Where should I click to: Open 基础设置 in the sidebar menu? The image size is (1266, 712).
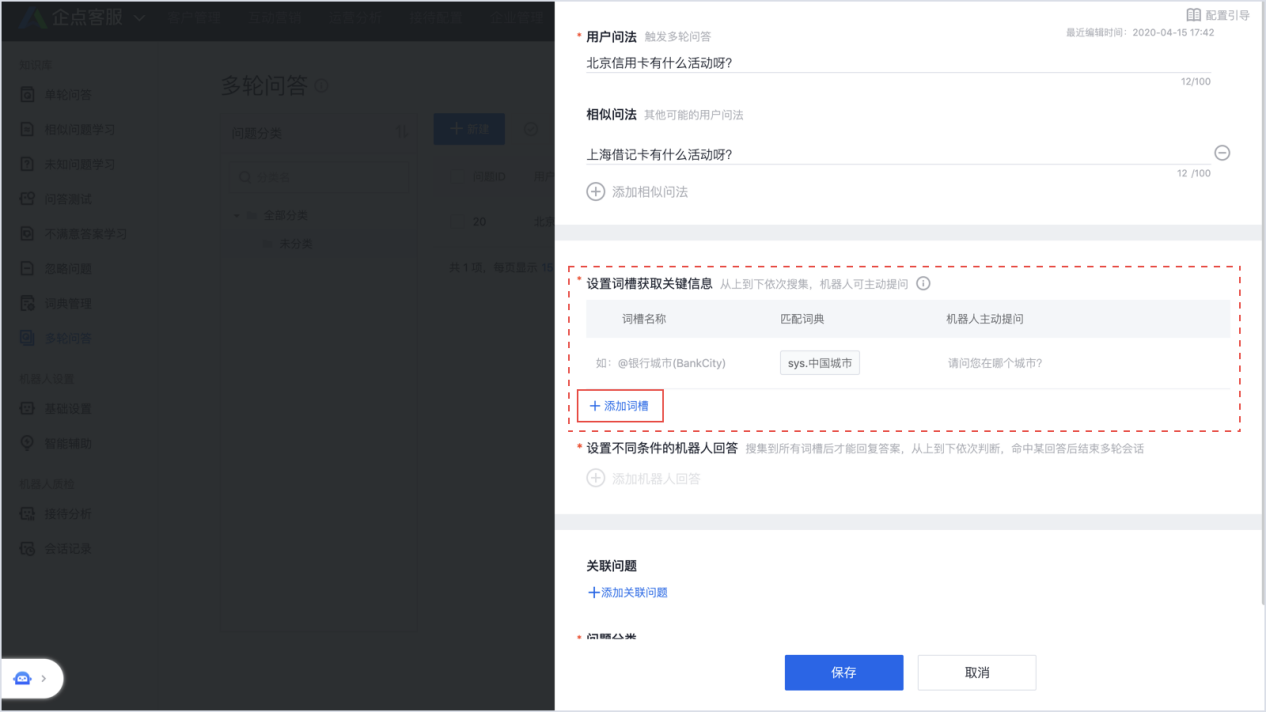[67, 408]
